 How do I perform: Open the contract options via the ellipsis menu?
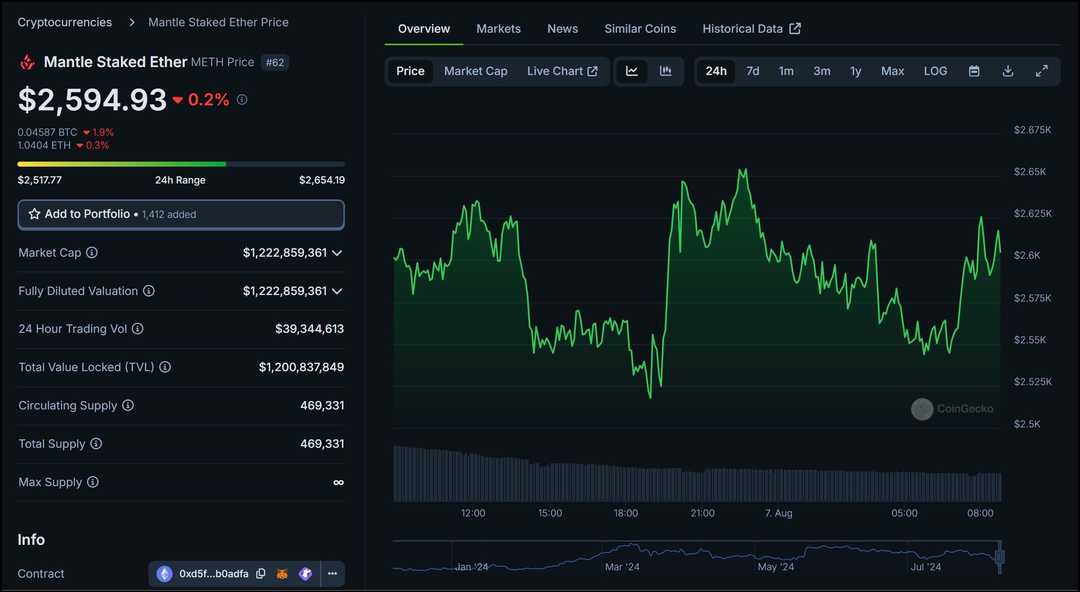pyautogui.click(x=332, y=573)
